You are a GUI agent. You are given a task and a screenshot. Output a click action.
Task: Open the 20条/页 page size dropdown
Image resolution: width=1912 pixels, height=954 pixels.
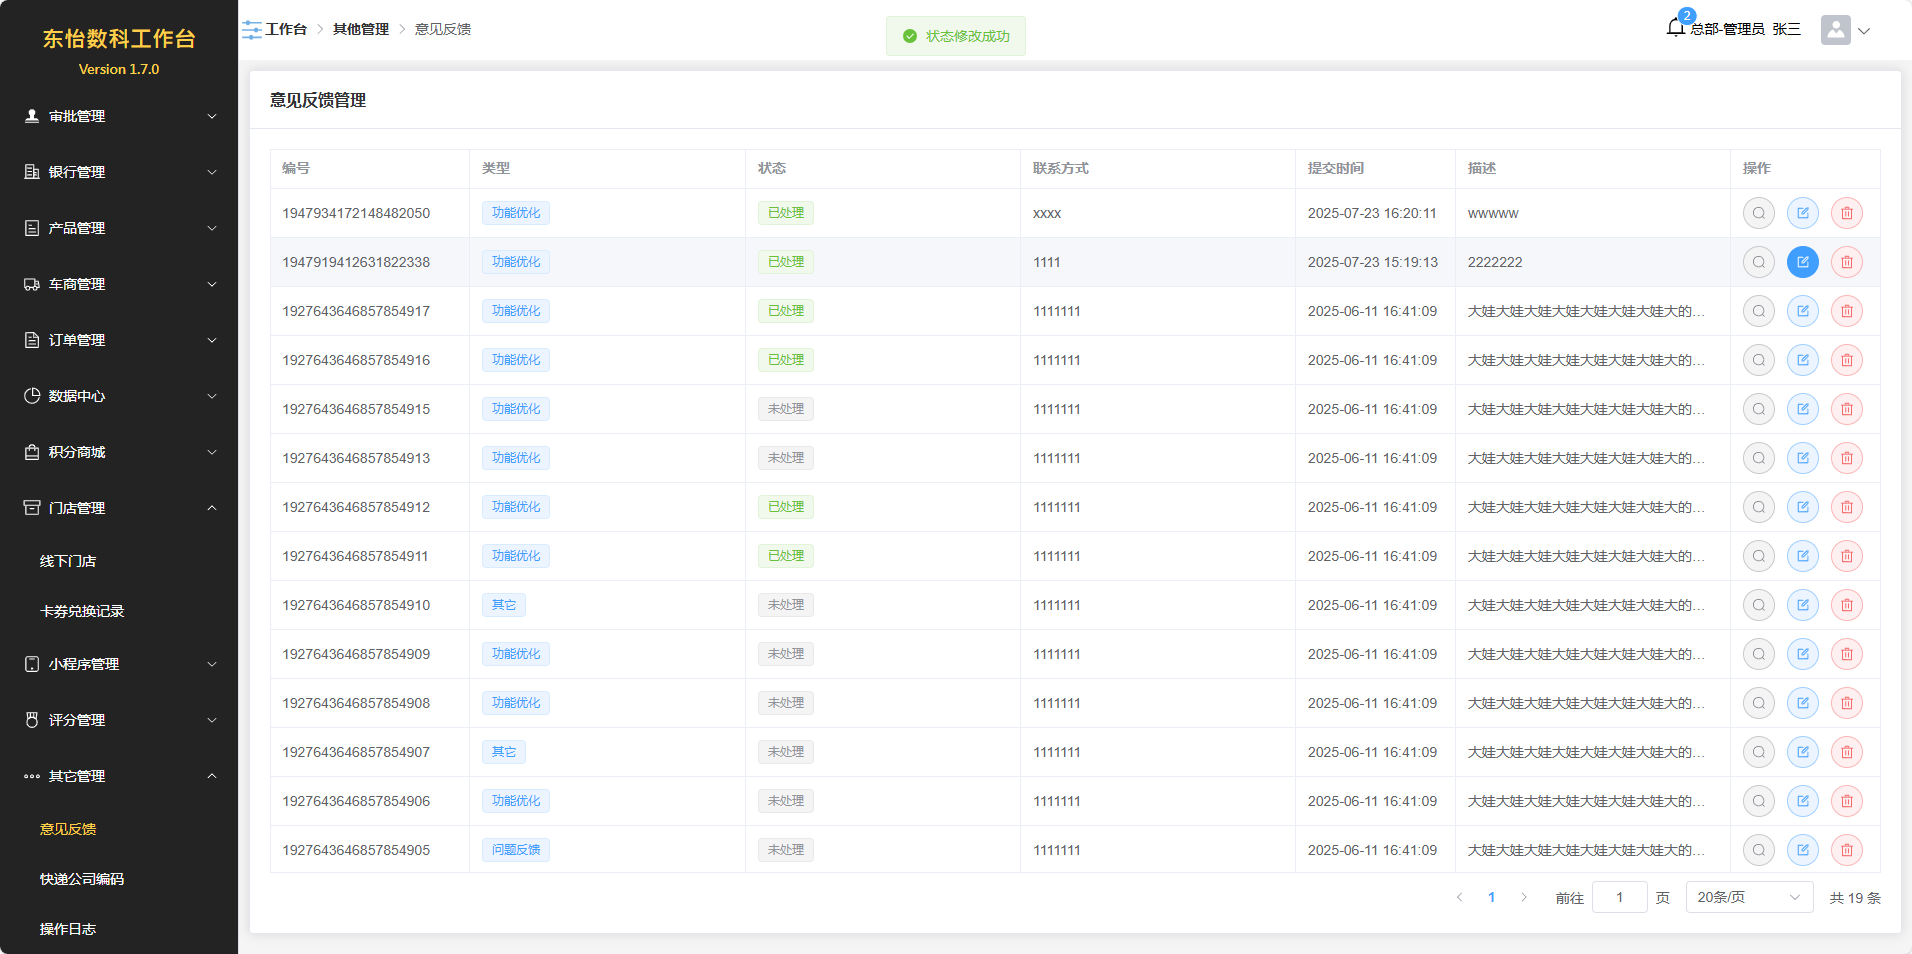pyautogui.click(x=1748, y=897)
